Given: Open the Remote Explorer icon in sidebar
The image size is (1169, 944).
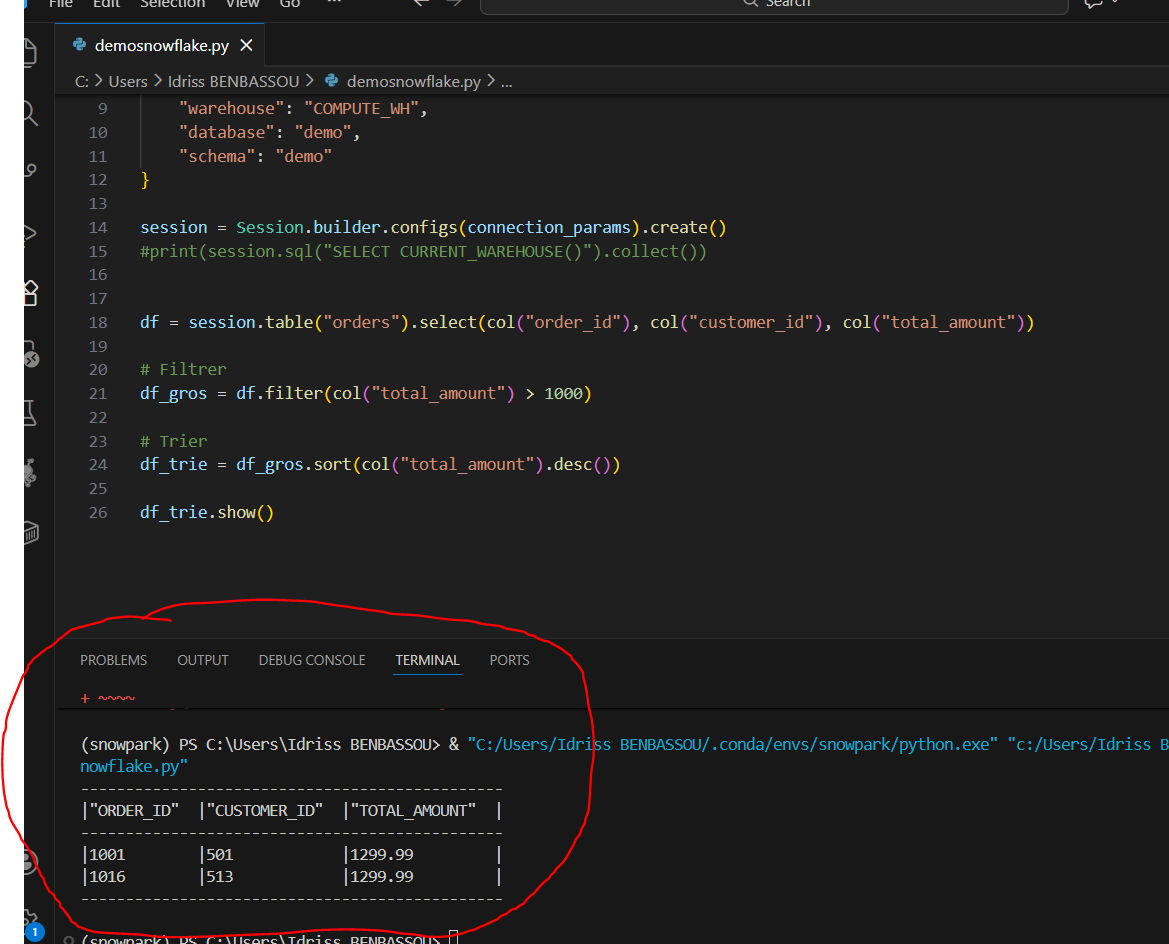Looking at the screenshot, I should point(30,352).
